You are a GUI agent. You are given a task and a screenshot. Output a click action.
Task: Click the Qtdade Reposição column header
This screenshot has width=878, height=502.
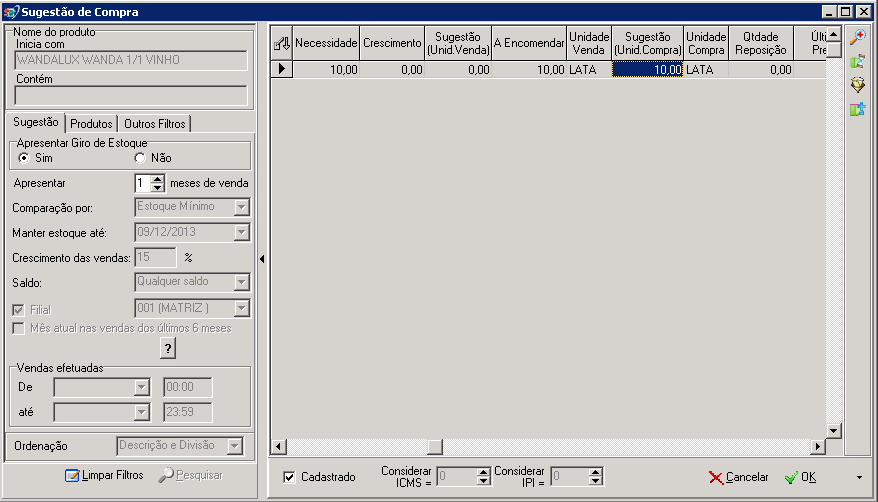761,43
